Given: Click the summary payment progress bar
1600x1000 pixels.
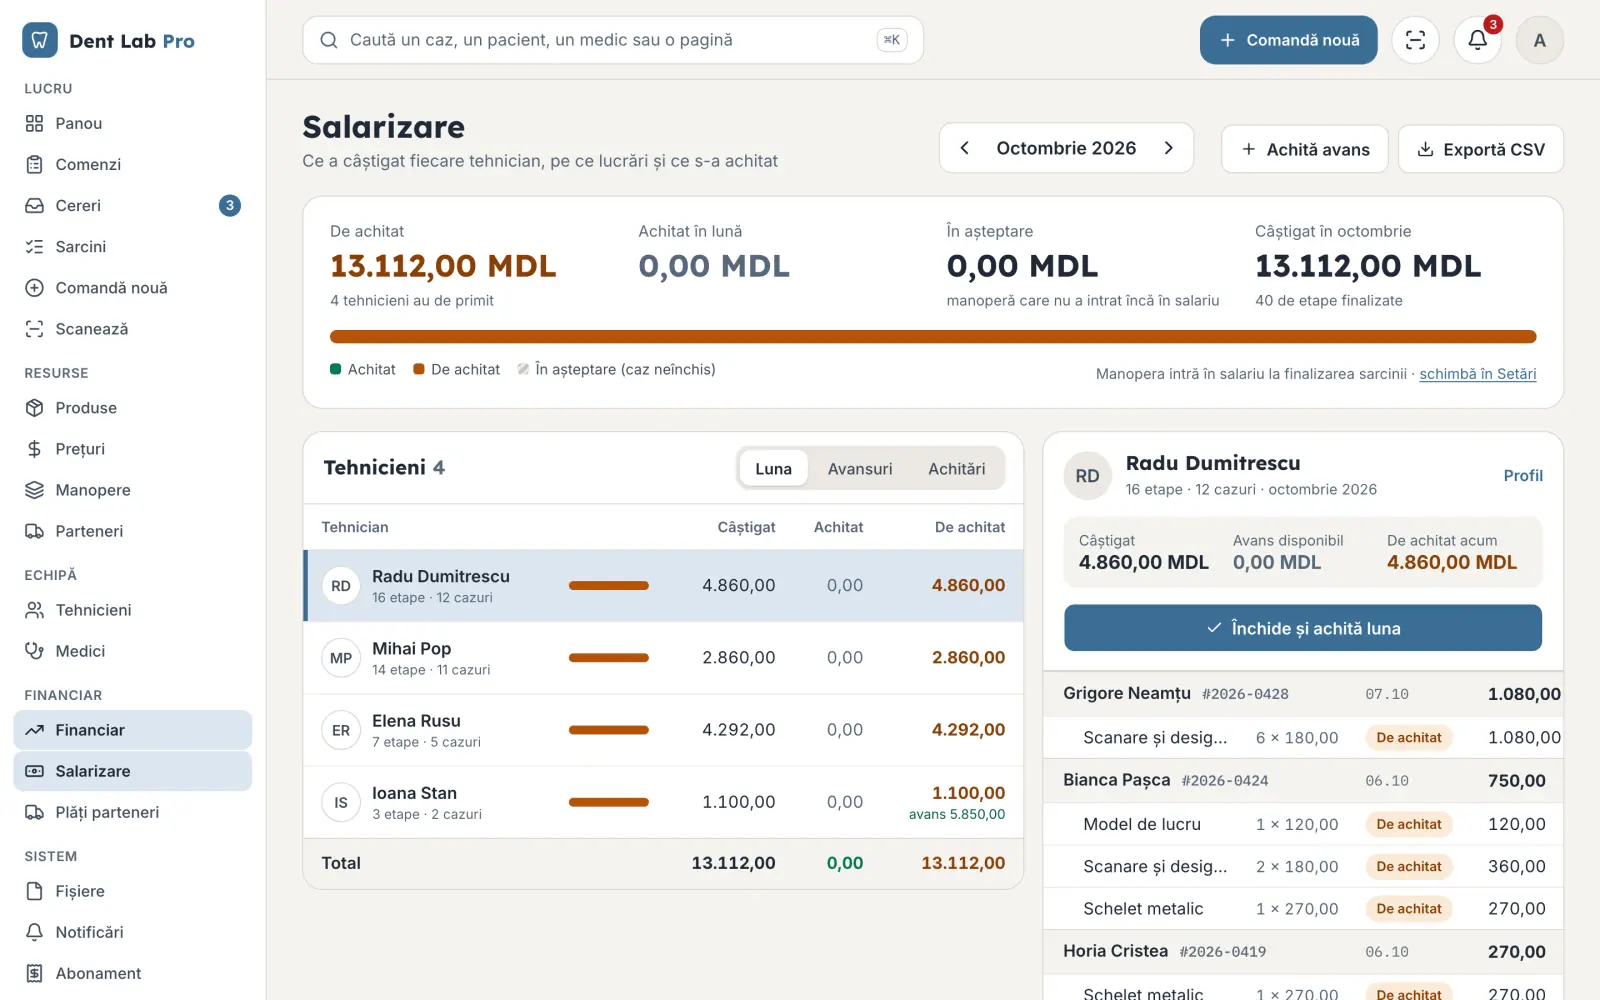Looking at the screenshot, I should coord(933,337).
